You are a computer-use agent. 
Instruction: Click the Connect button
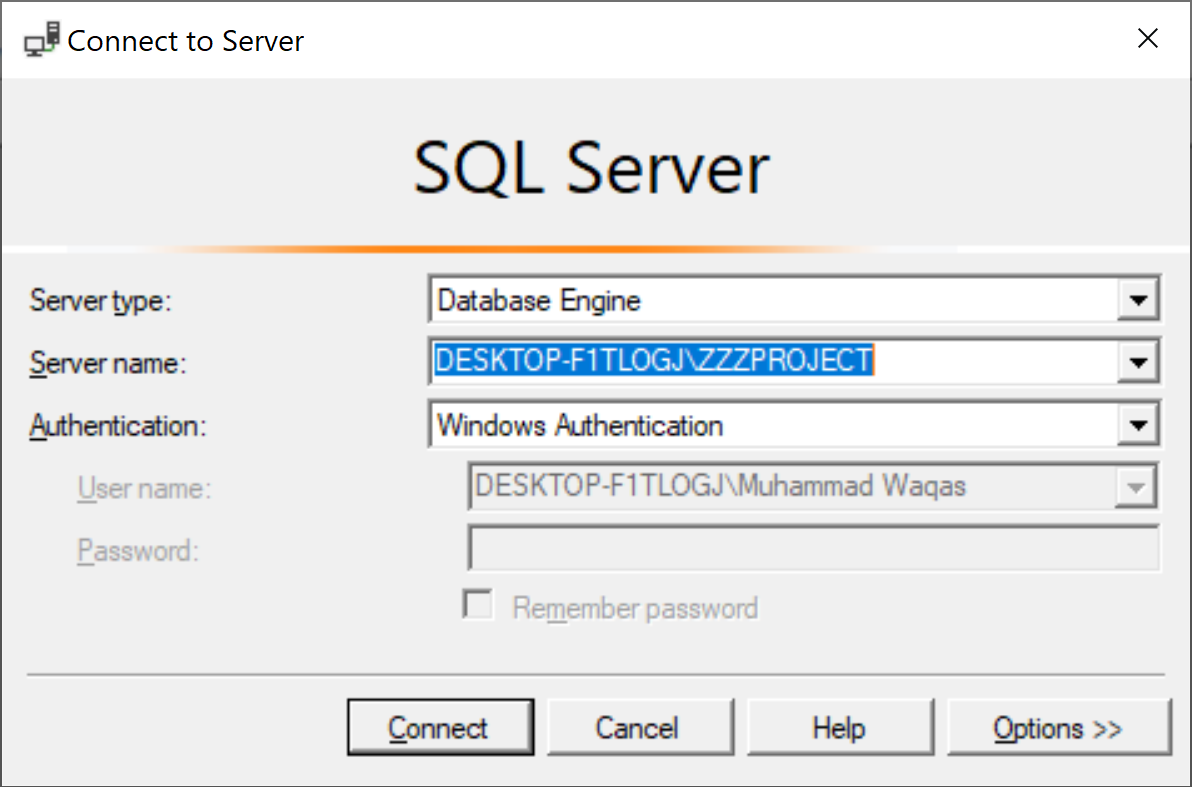440,728
